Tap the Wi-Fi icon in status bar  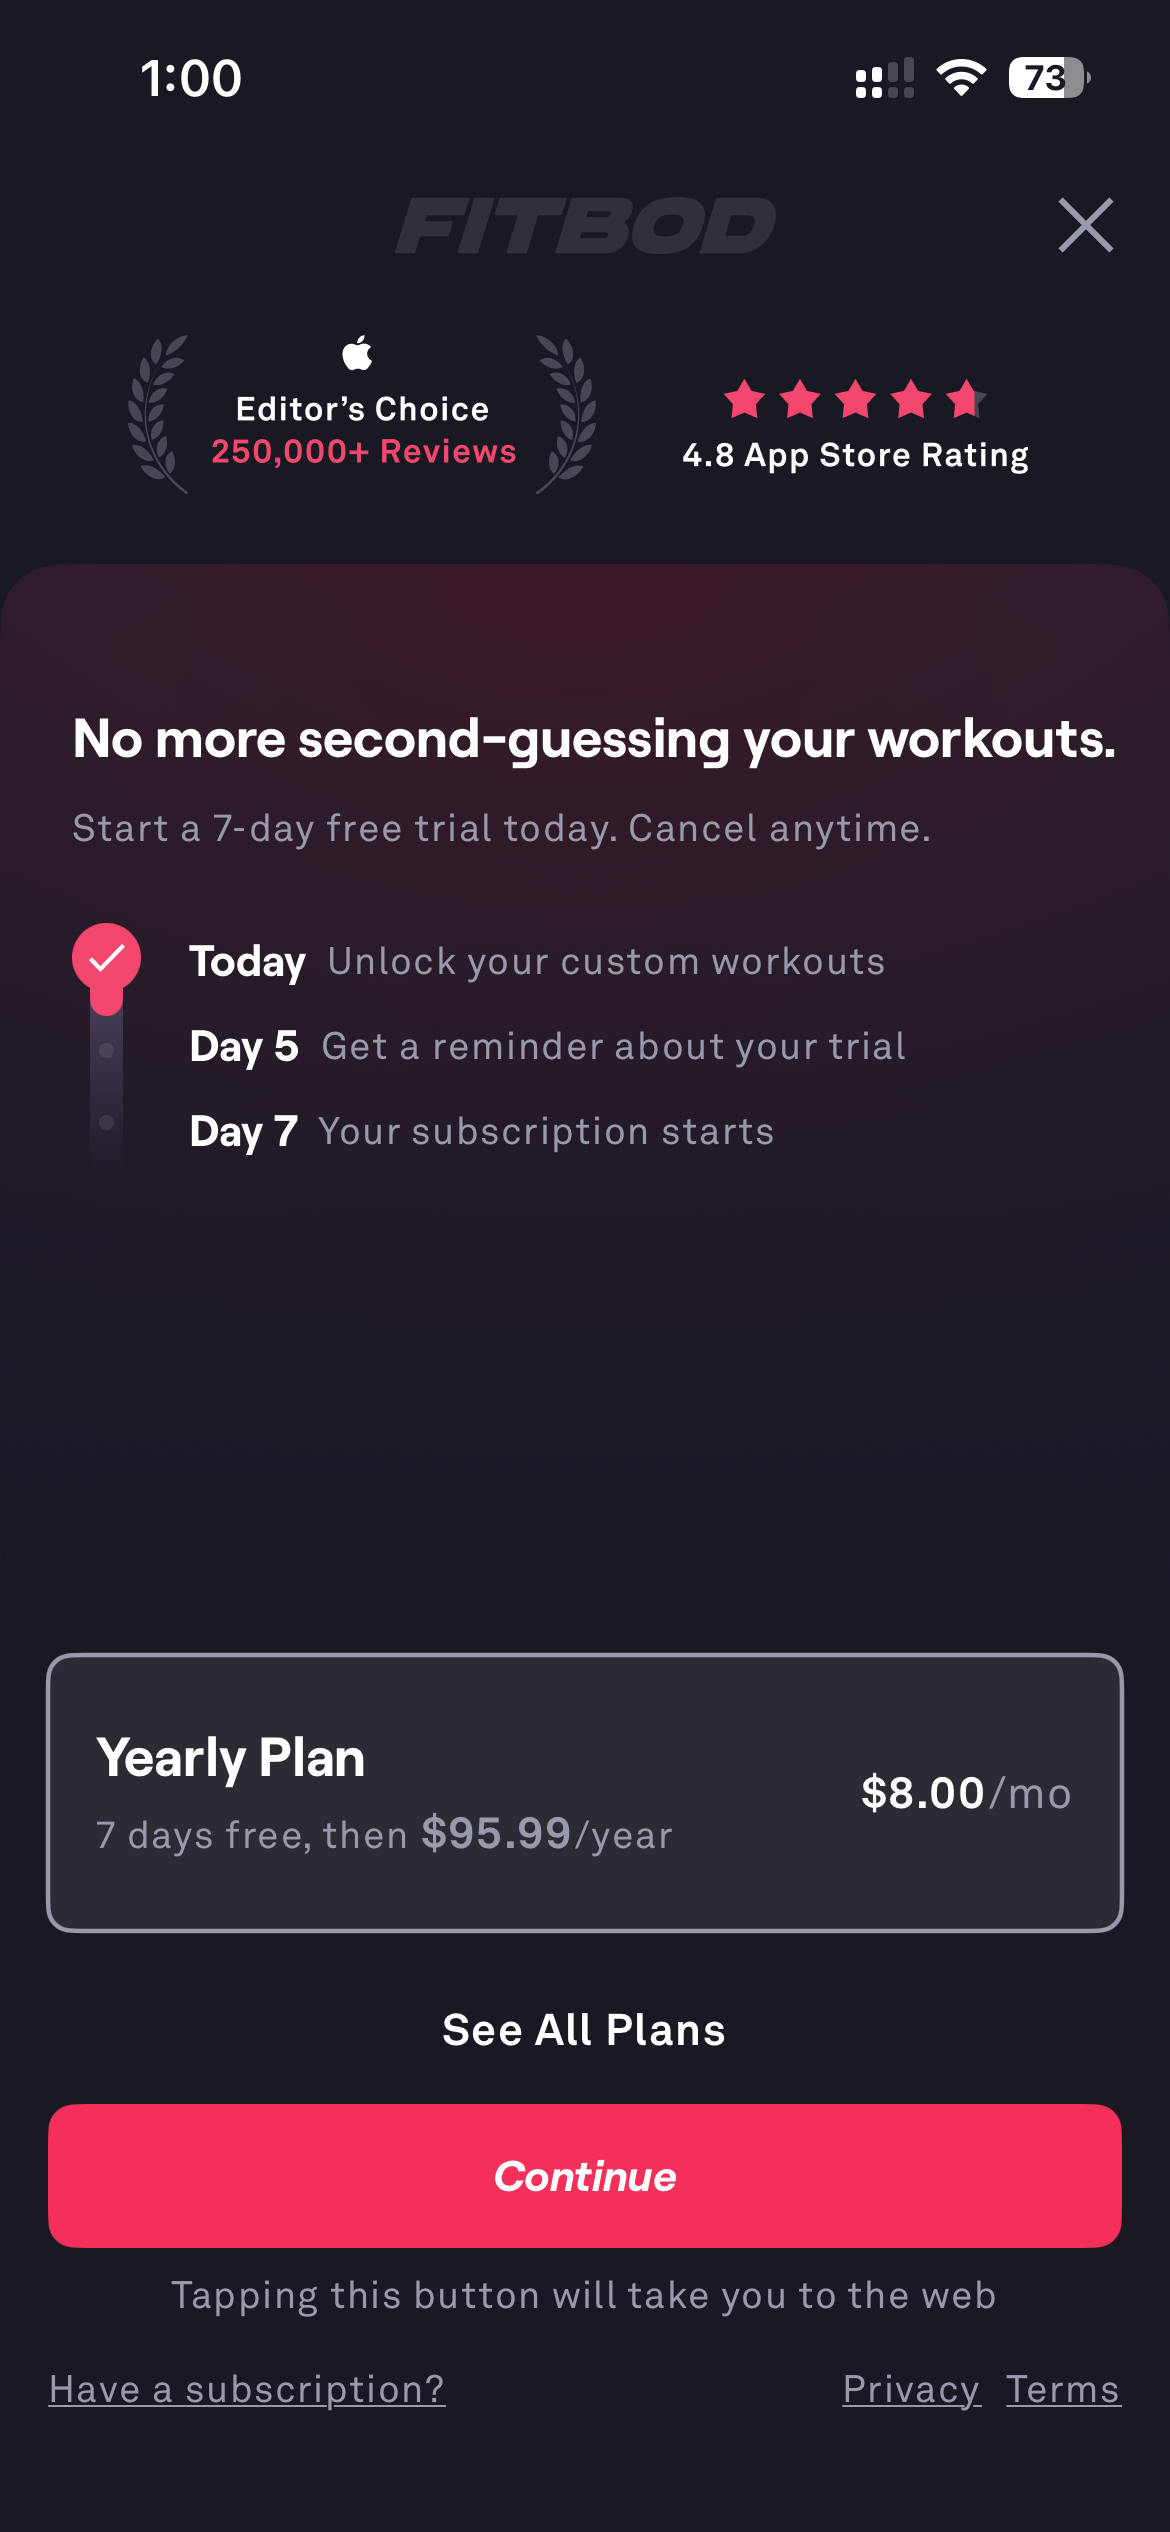[x=961, y=78]
